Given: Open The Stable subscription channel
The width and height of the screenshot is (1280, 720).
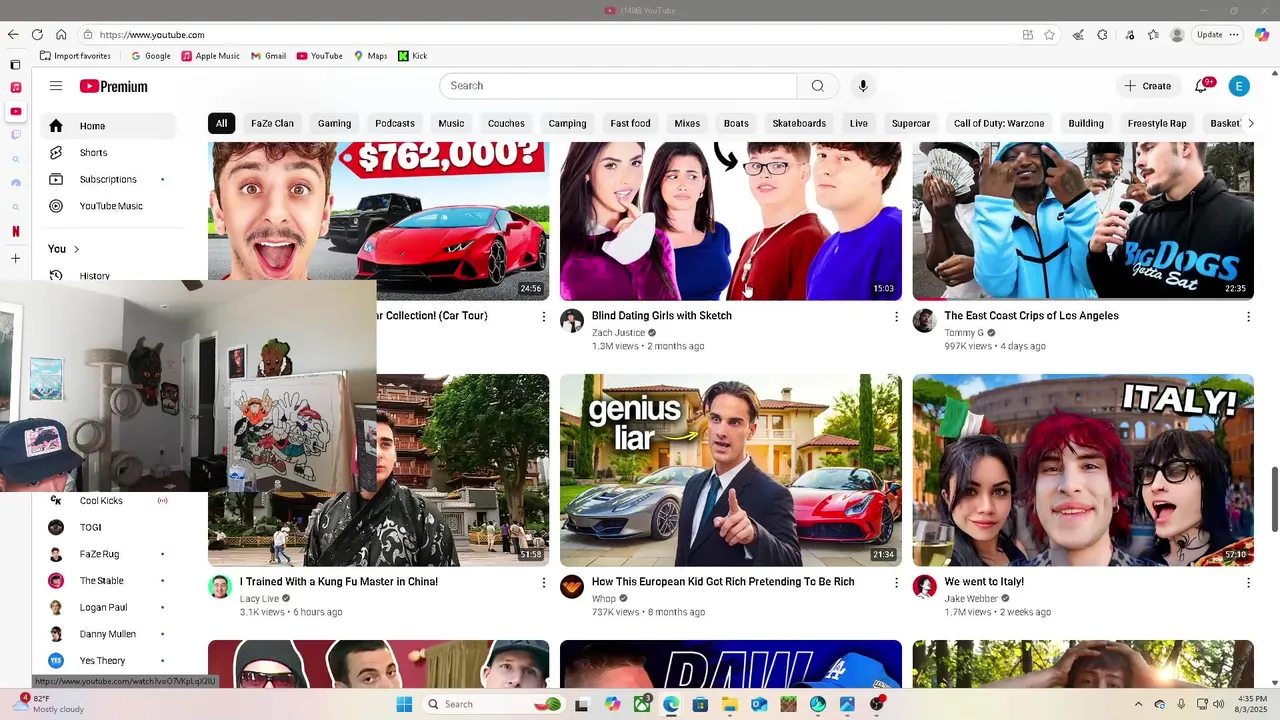Looking at the screenshot, I should click(x=110, y=581).
